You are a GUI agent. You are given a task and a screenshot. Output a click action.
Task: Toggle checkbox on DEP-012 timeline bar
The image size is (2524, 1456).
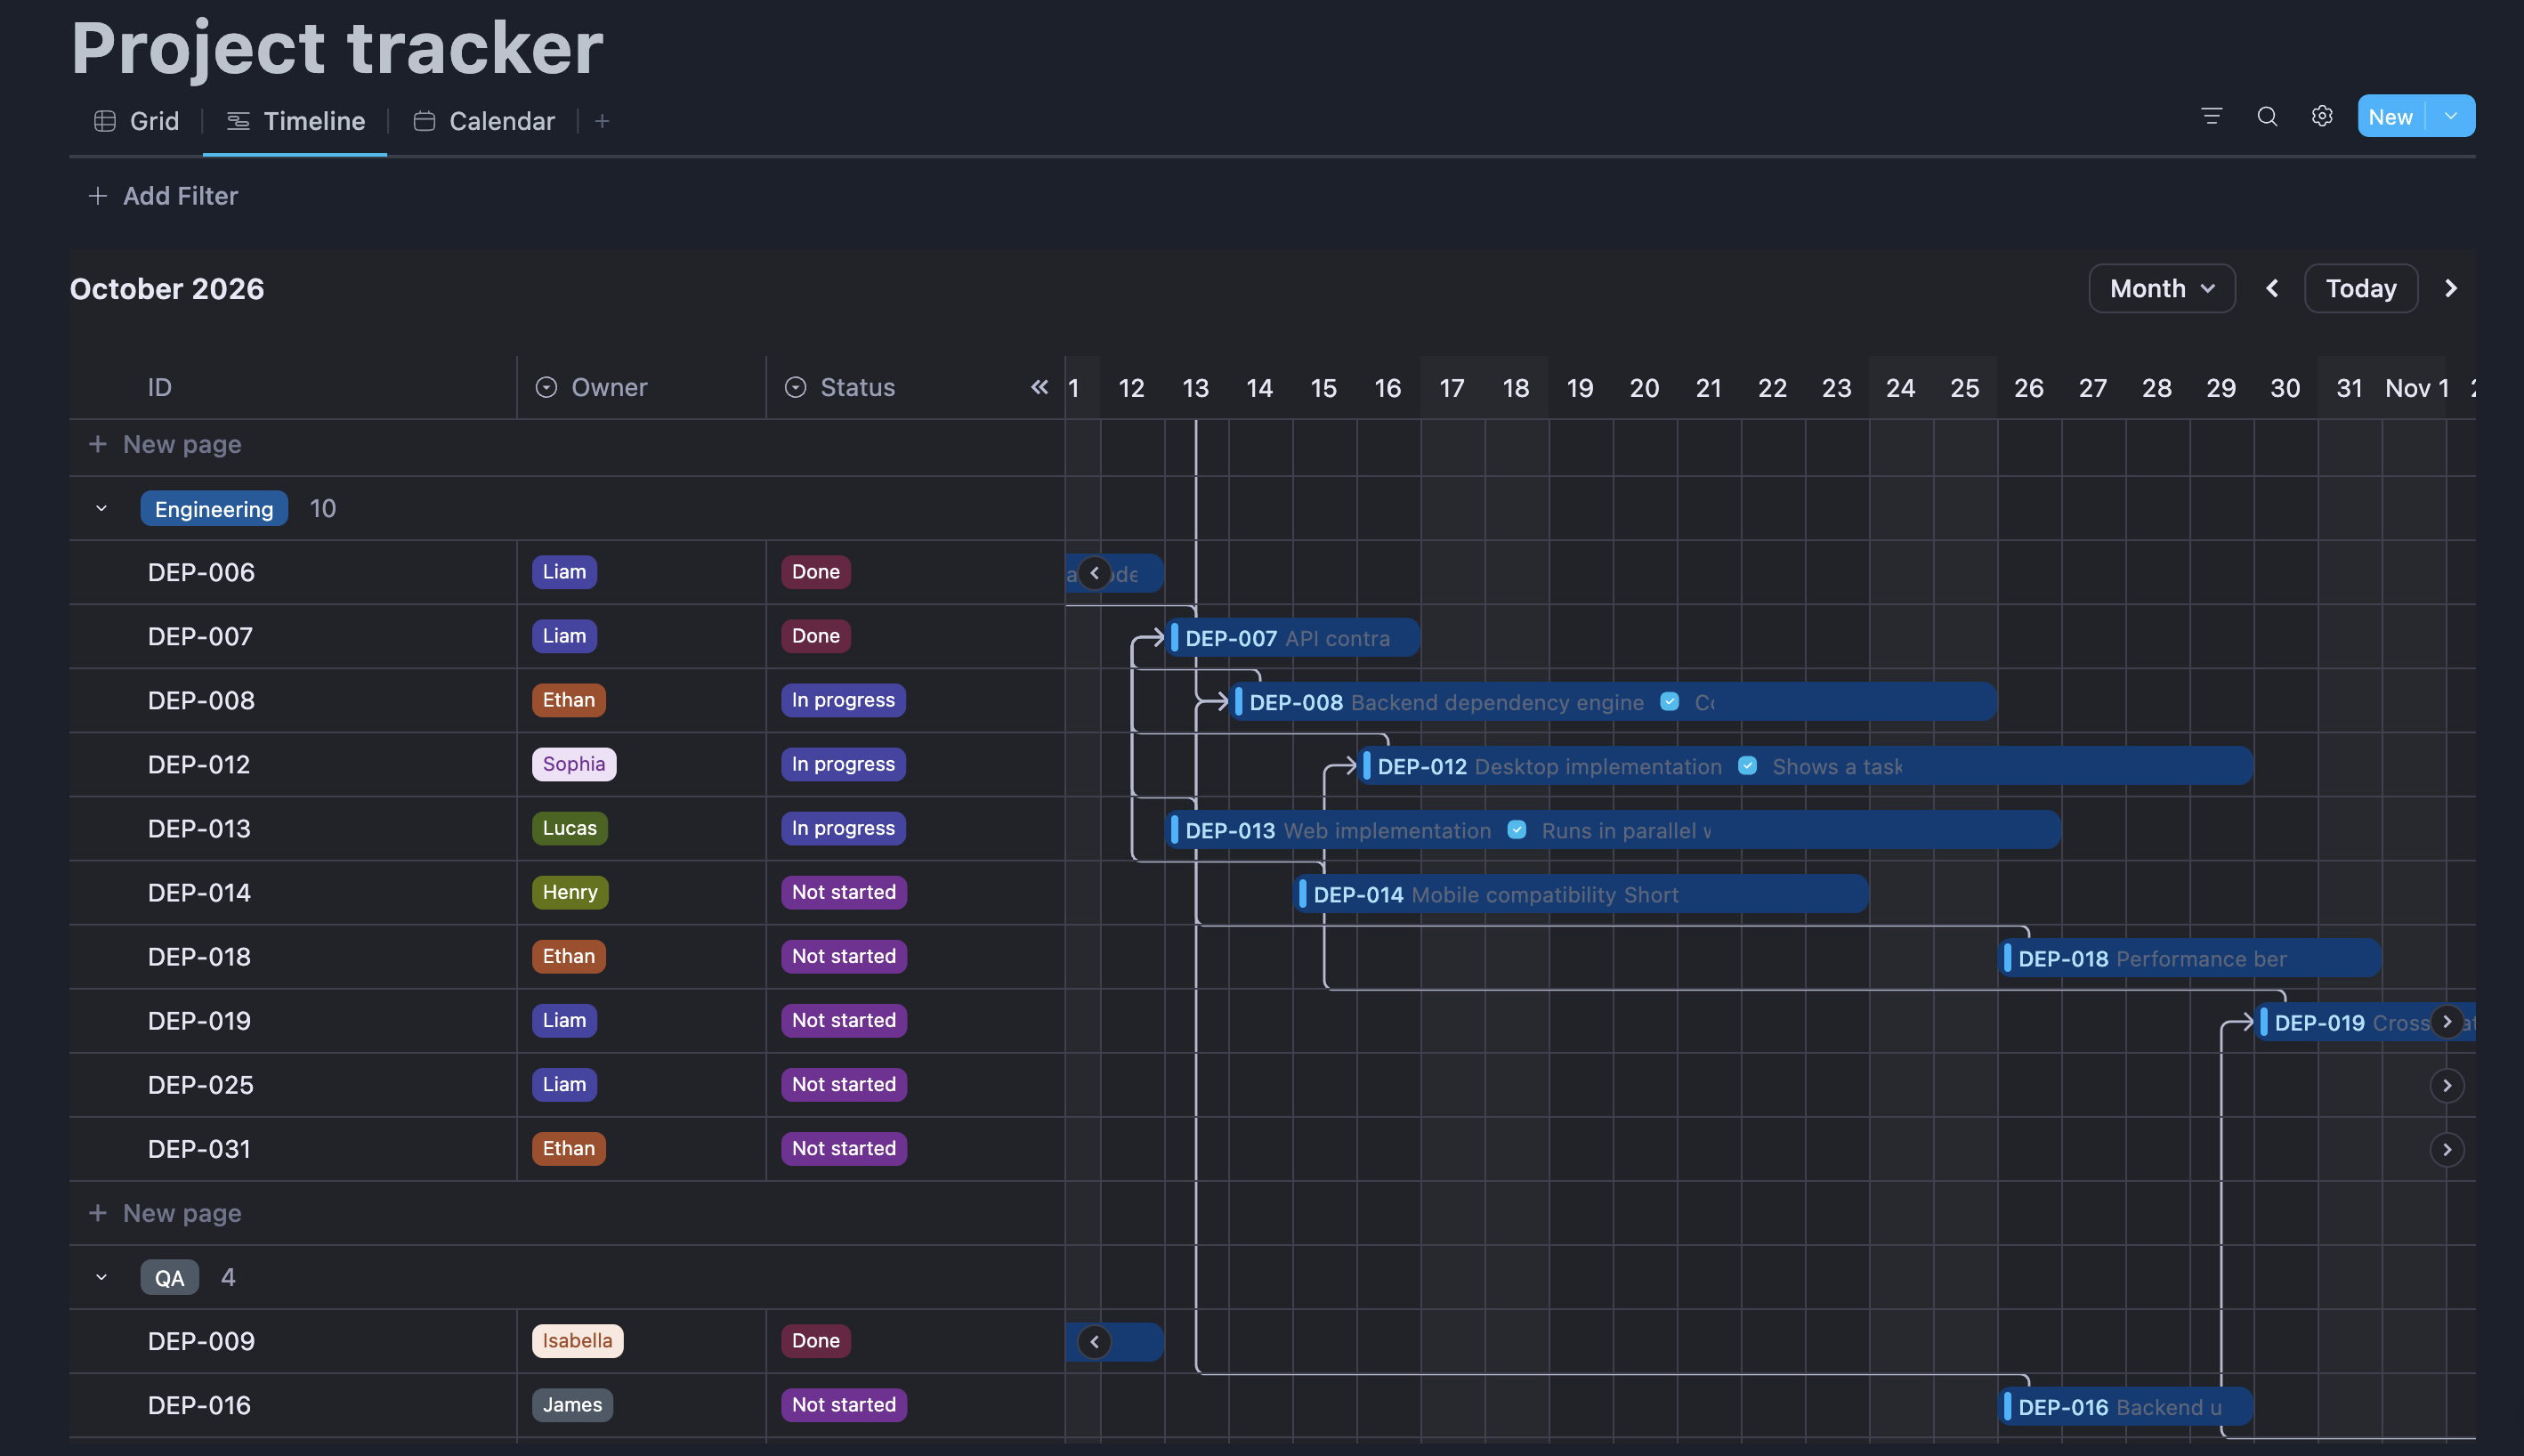[x=1747, y=766]
